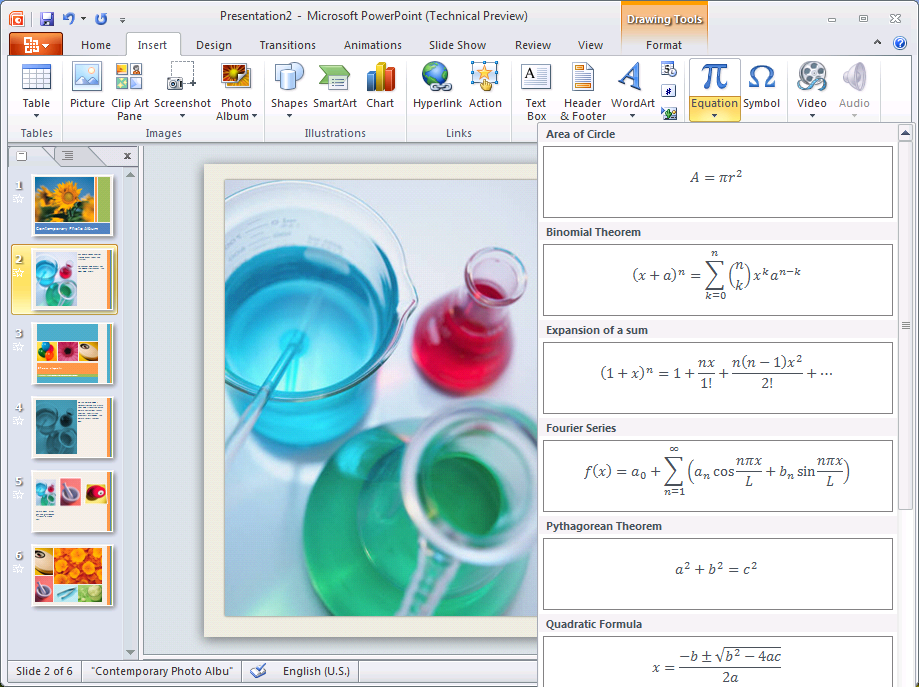Click the Audio speaker icon
The height and width of the screenshot is (687, 919).
pos(854,78)
